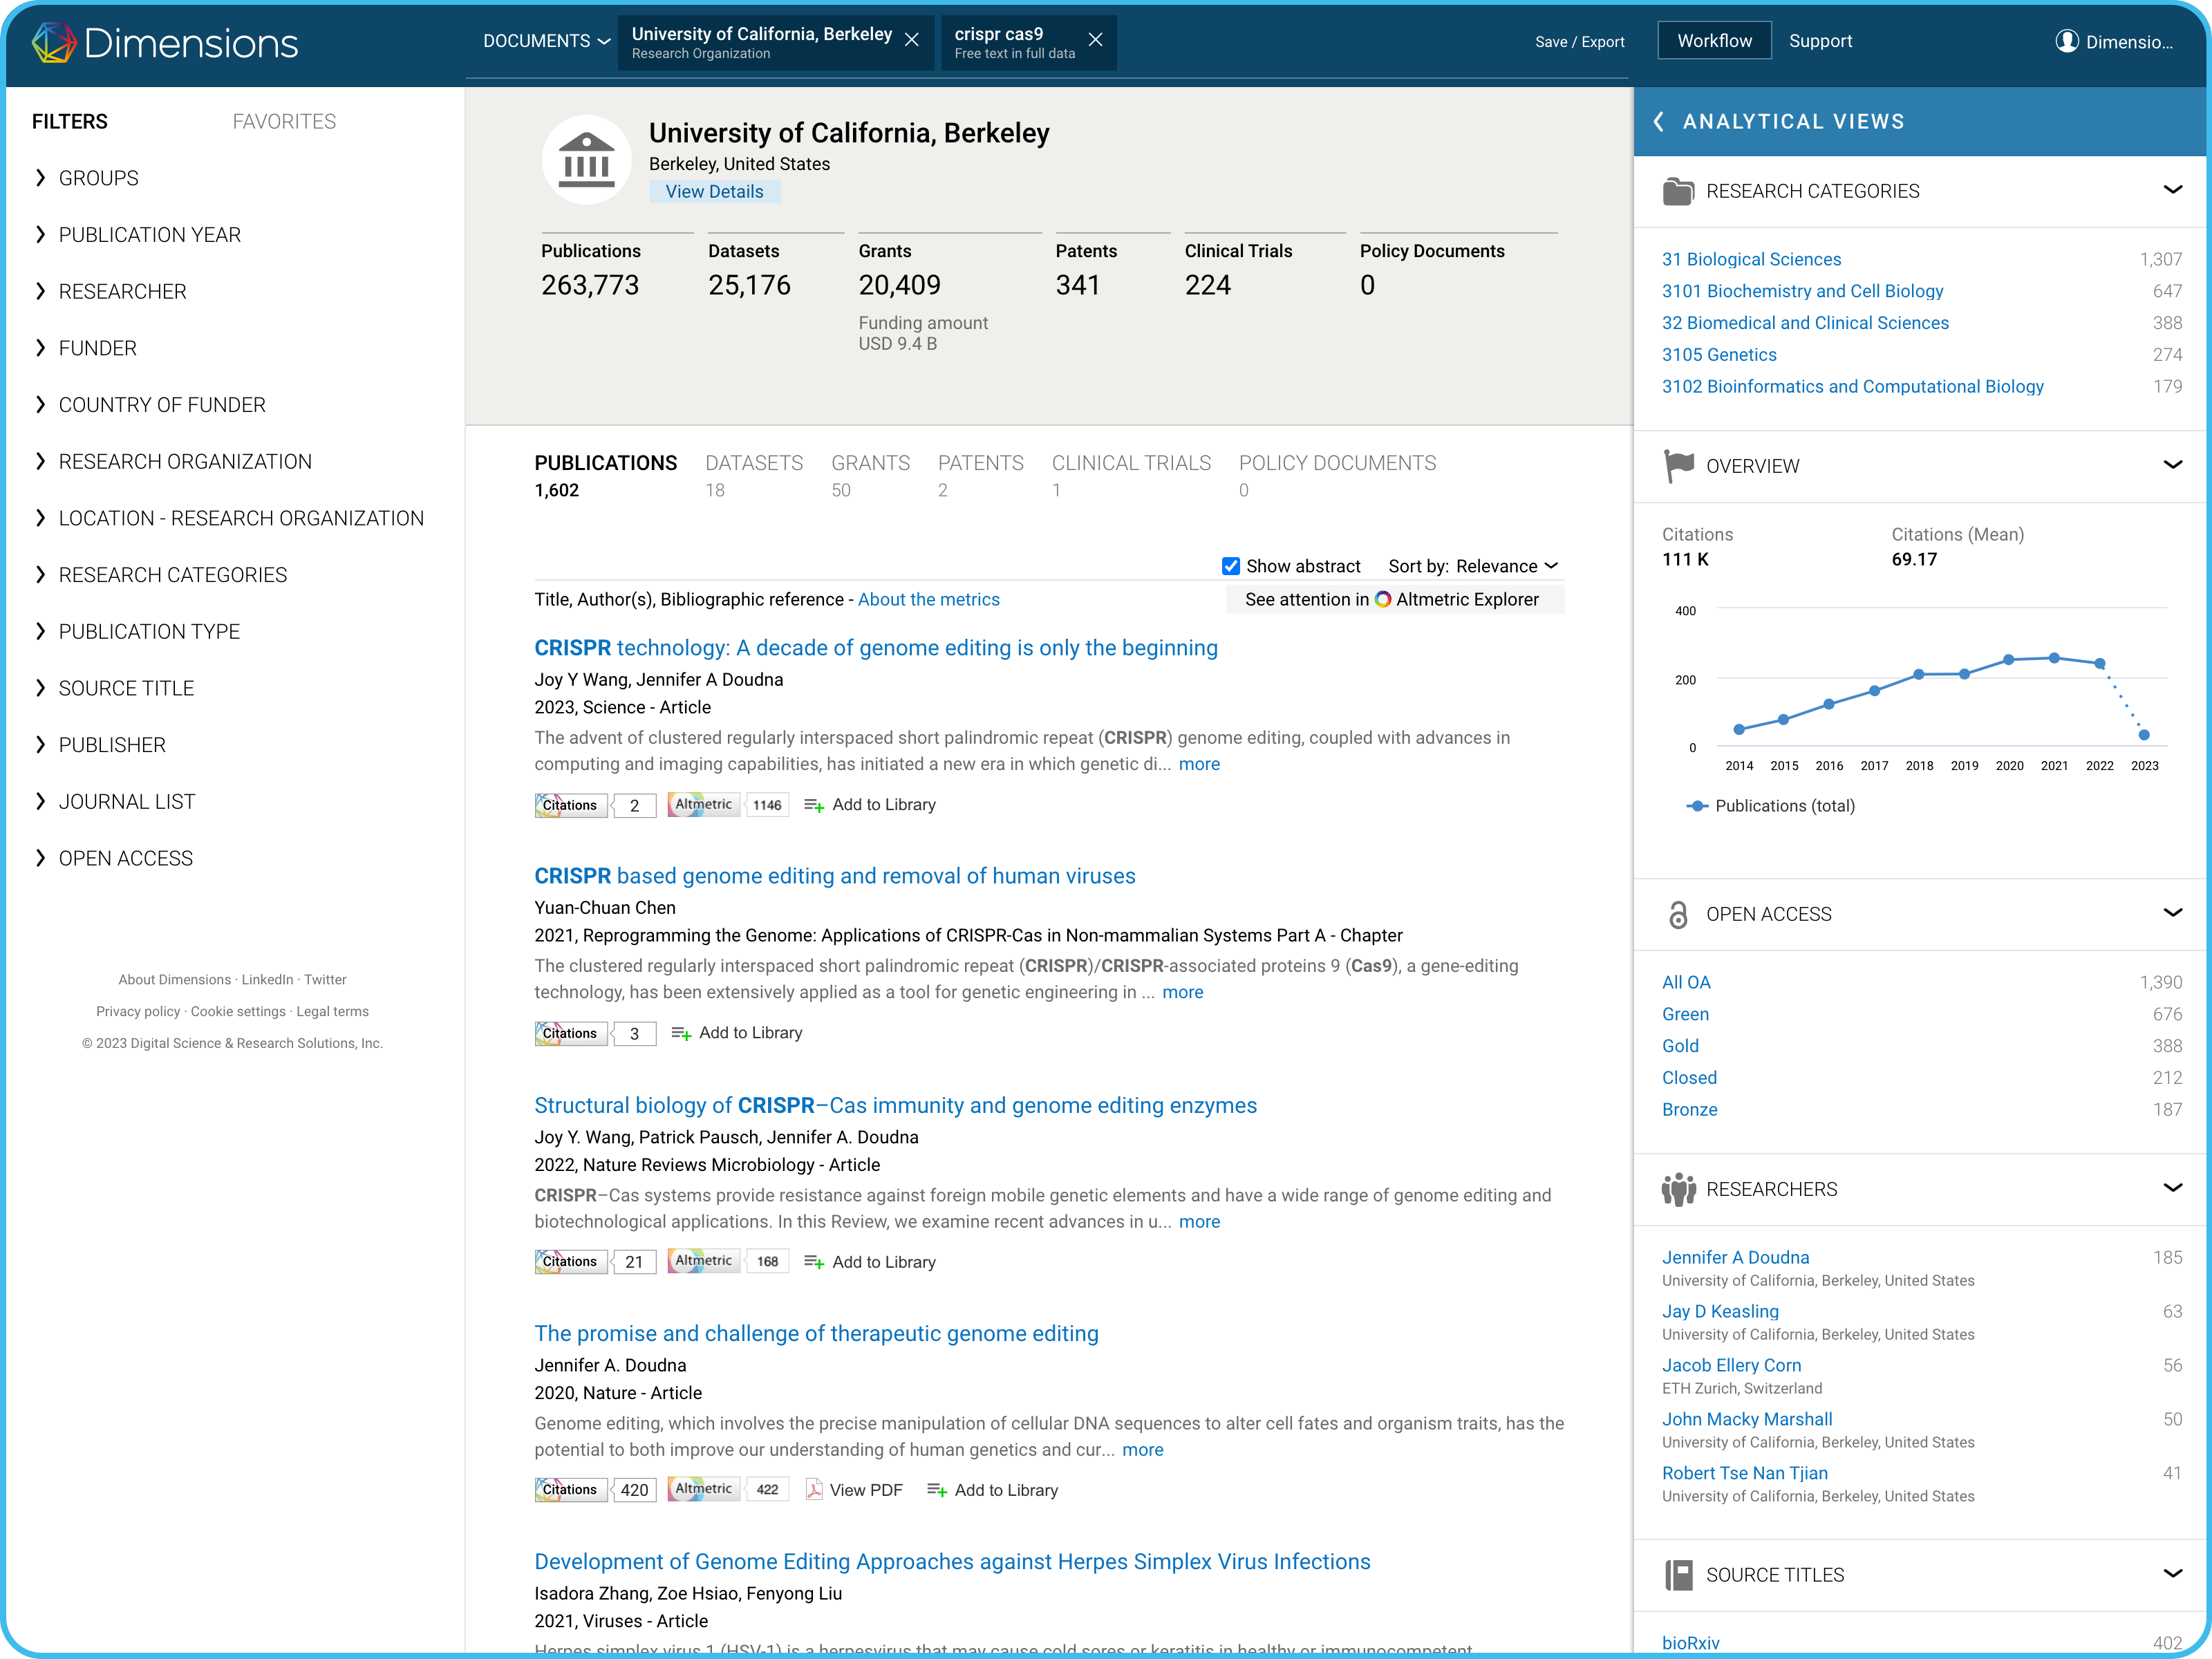
Task: Switch to the GRANTS tab
Action: point(870,463)
